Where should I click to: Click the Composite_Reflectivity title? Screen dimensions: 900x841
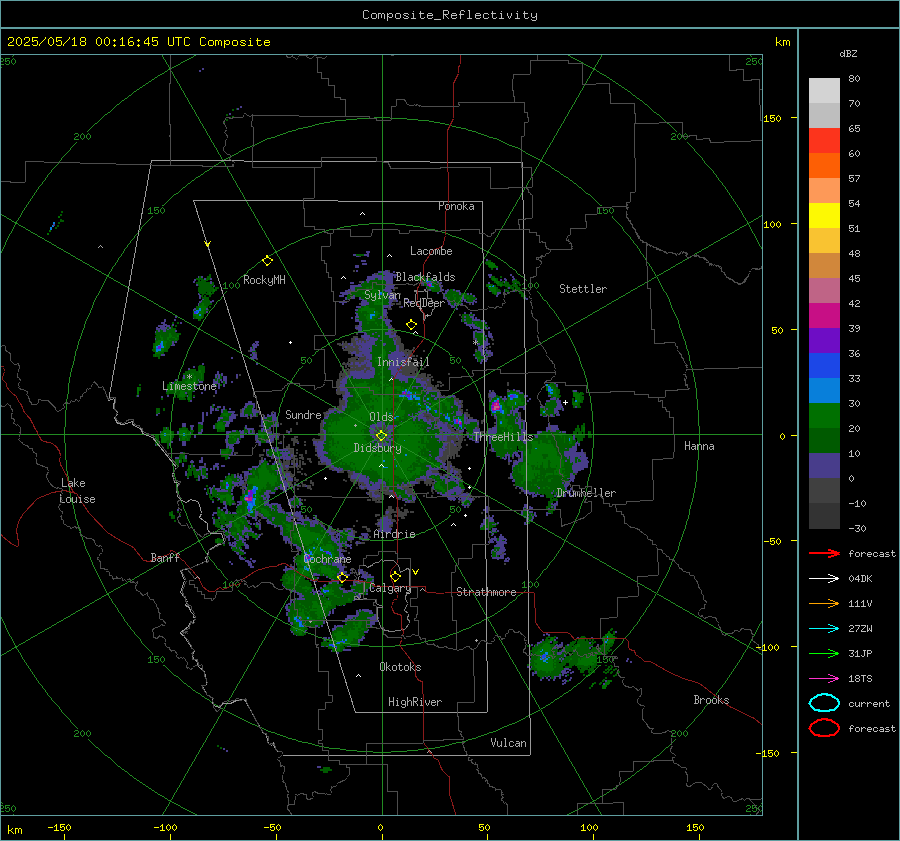coord(450,15)
